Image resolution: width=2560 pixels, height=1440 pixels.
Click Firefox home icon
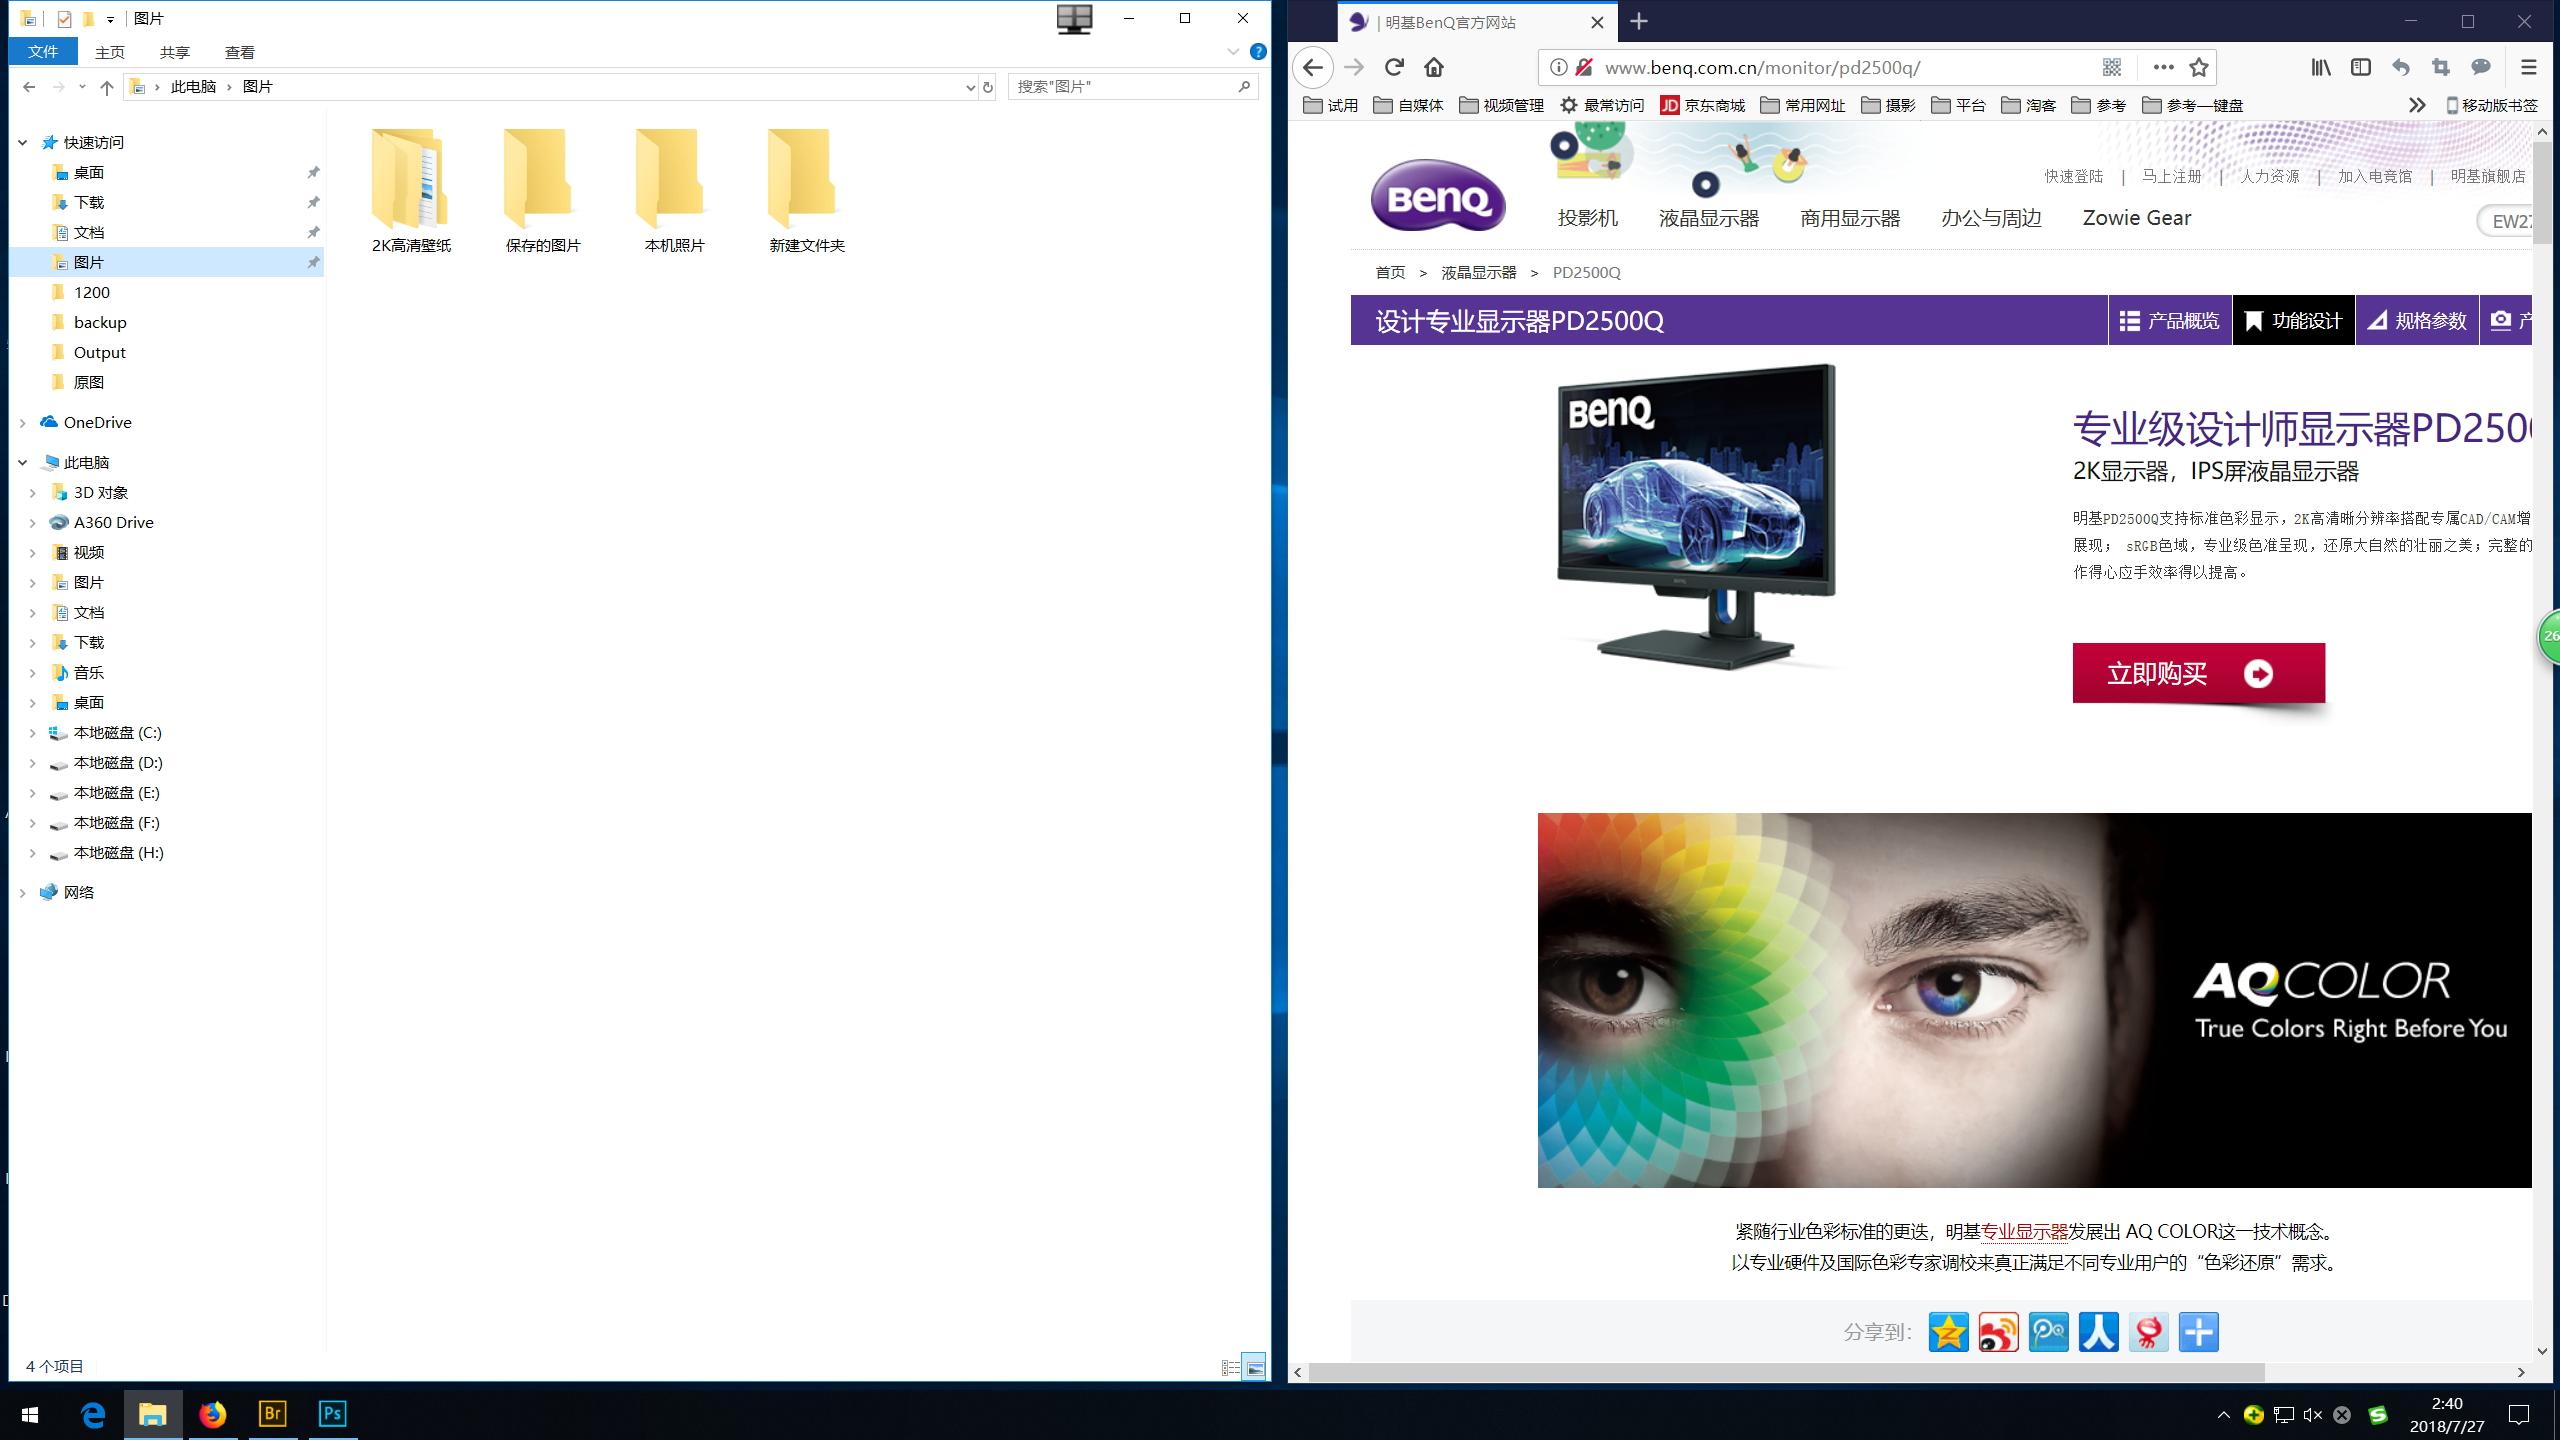(1434, 67)
